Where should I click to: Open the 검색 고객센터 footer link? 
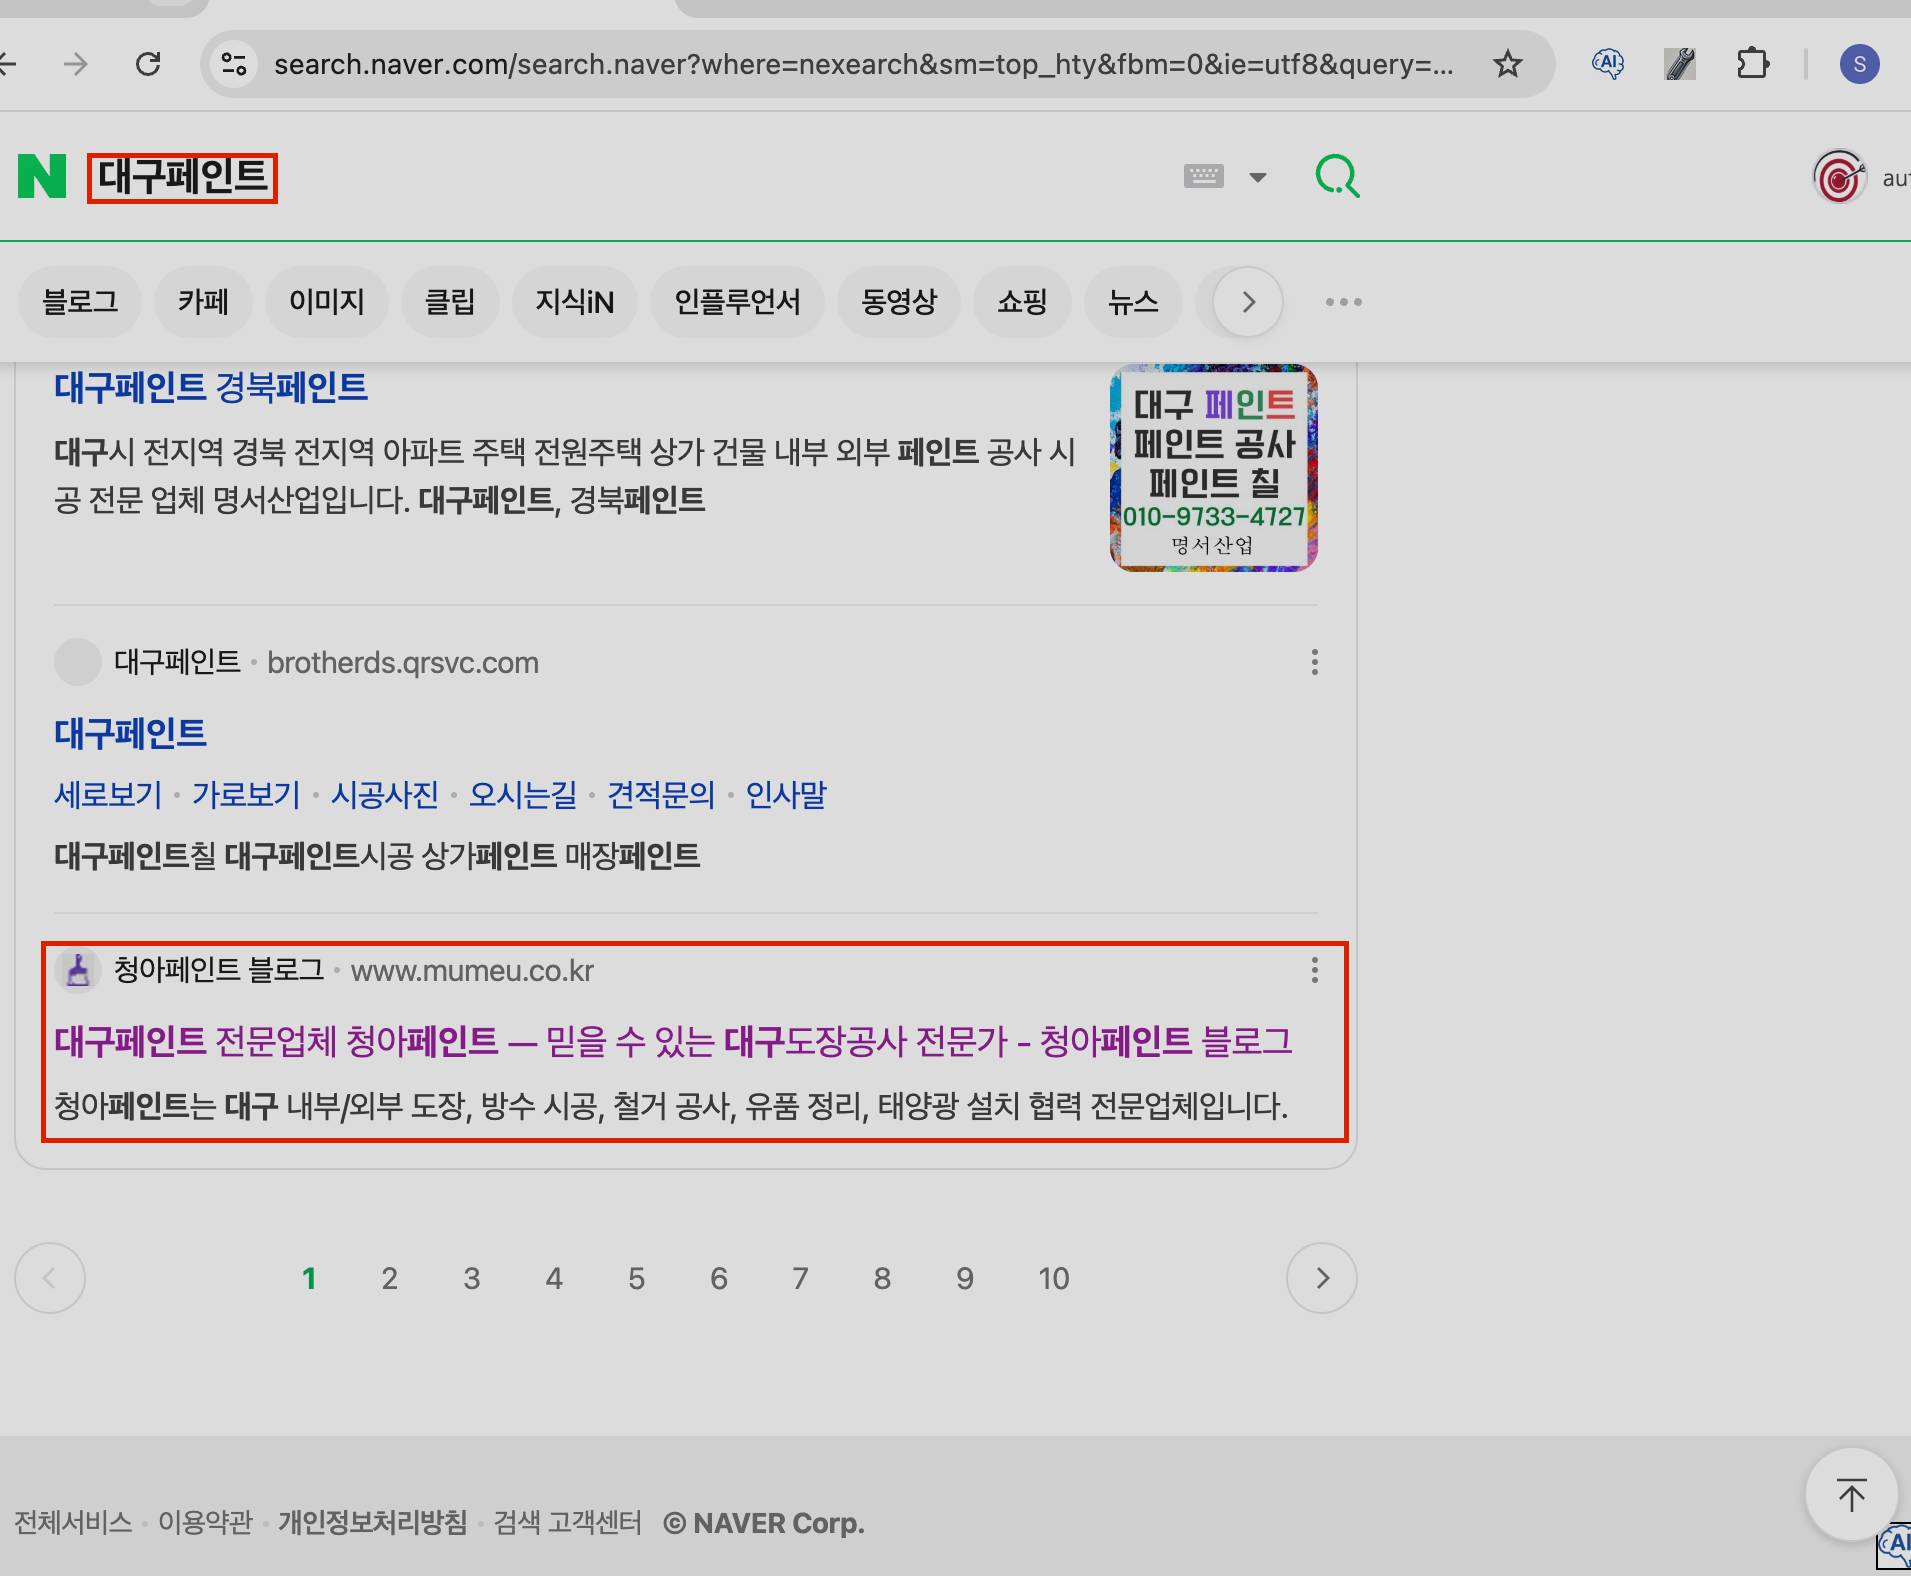[x=567, y=1523]
